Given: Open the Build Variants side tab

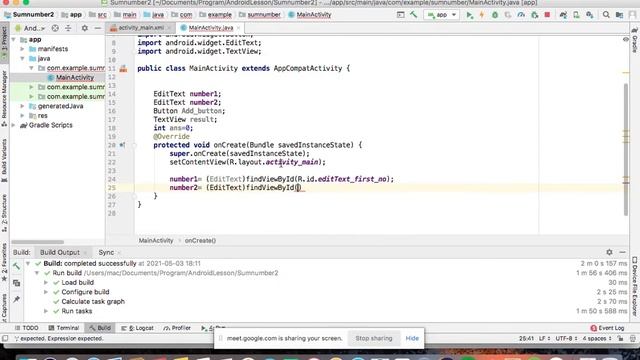Looking at the screenshot, I should [x=4, y=160].
